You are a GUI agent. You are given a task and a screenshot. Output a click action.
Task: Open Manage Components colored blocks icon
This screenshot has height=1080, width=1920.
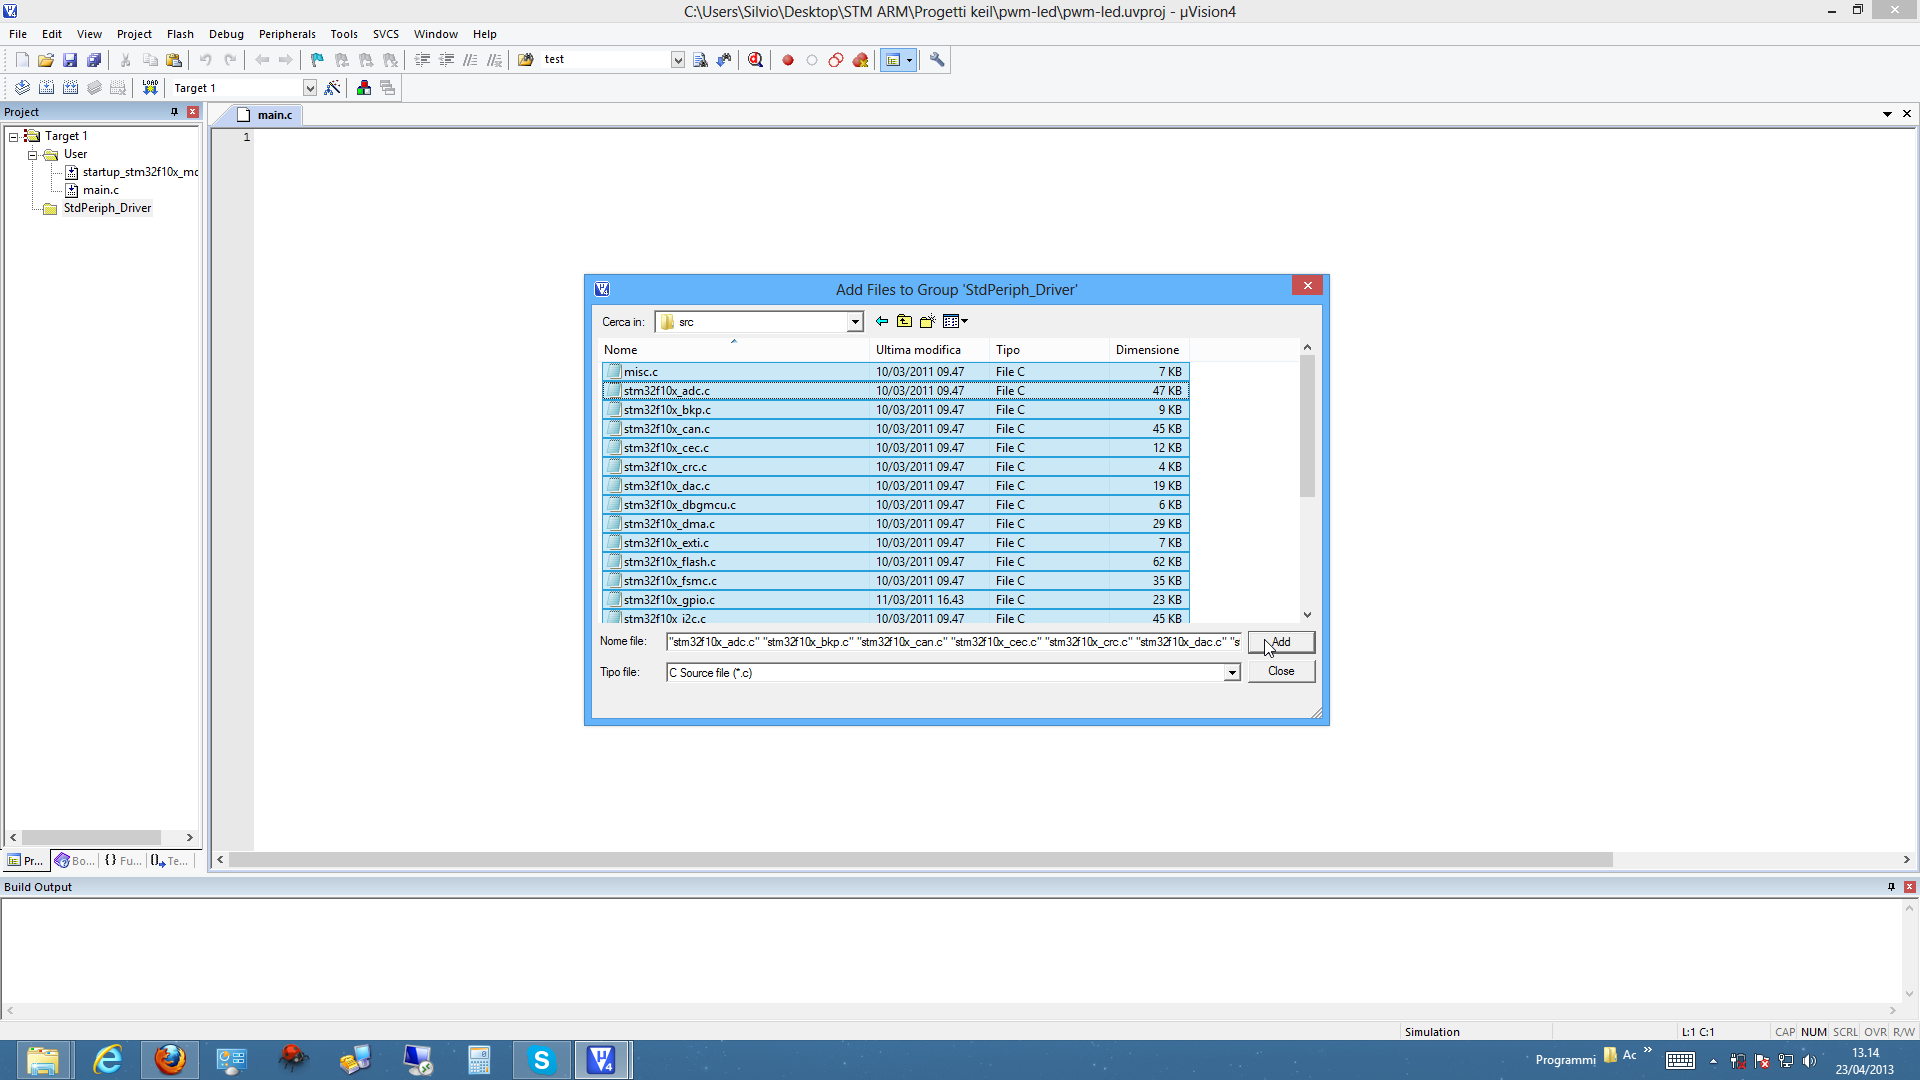(364, 88)
